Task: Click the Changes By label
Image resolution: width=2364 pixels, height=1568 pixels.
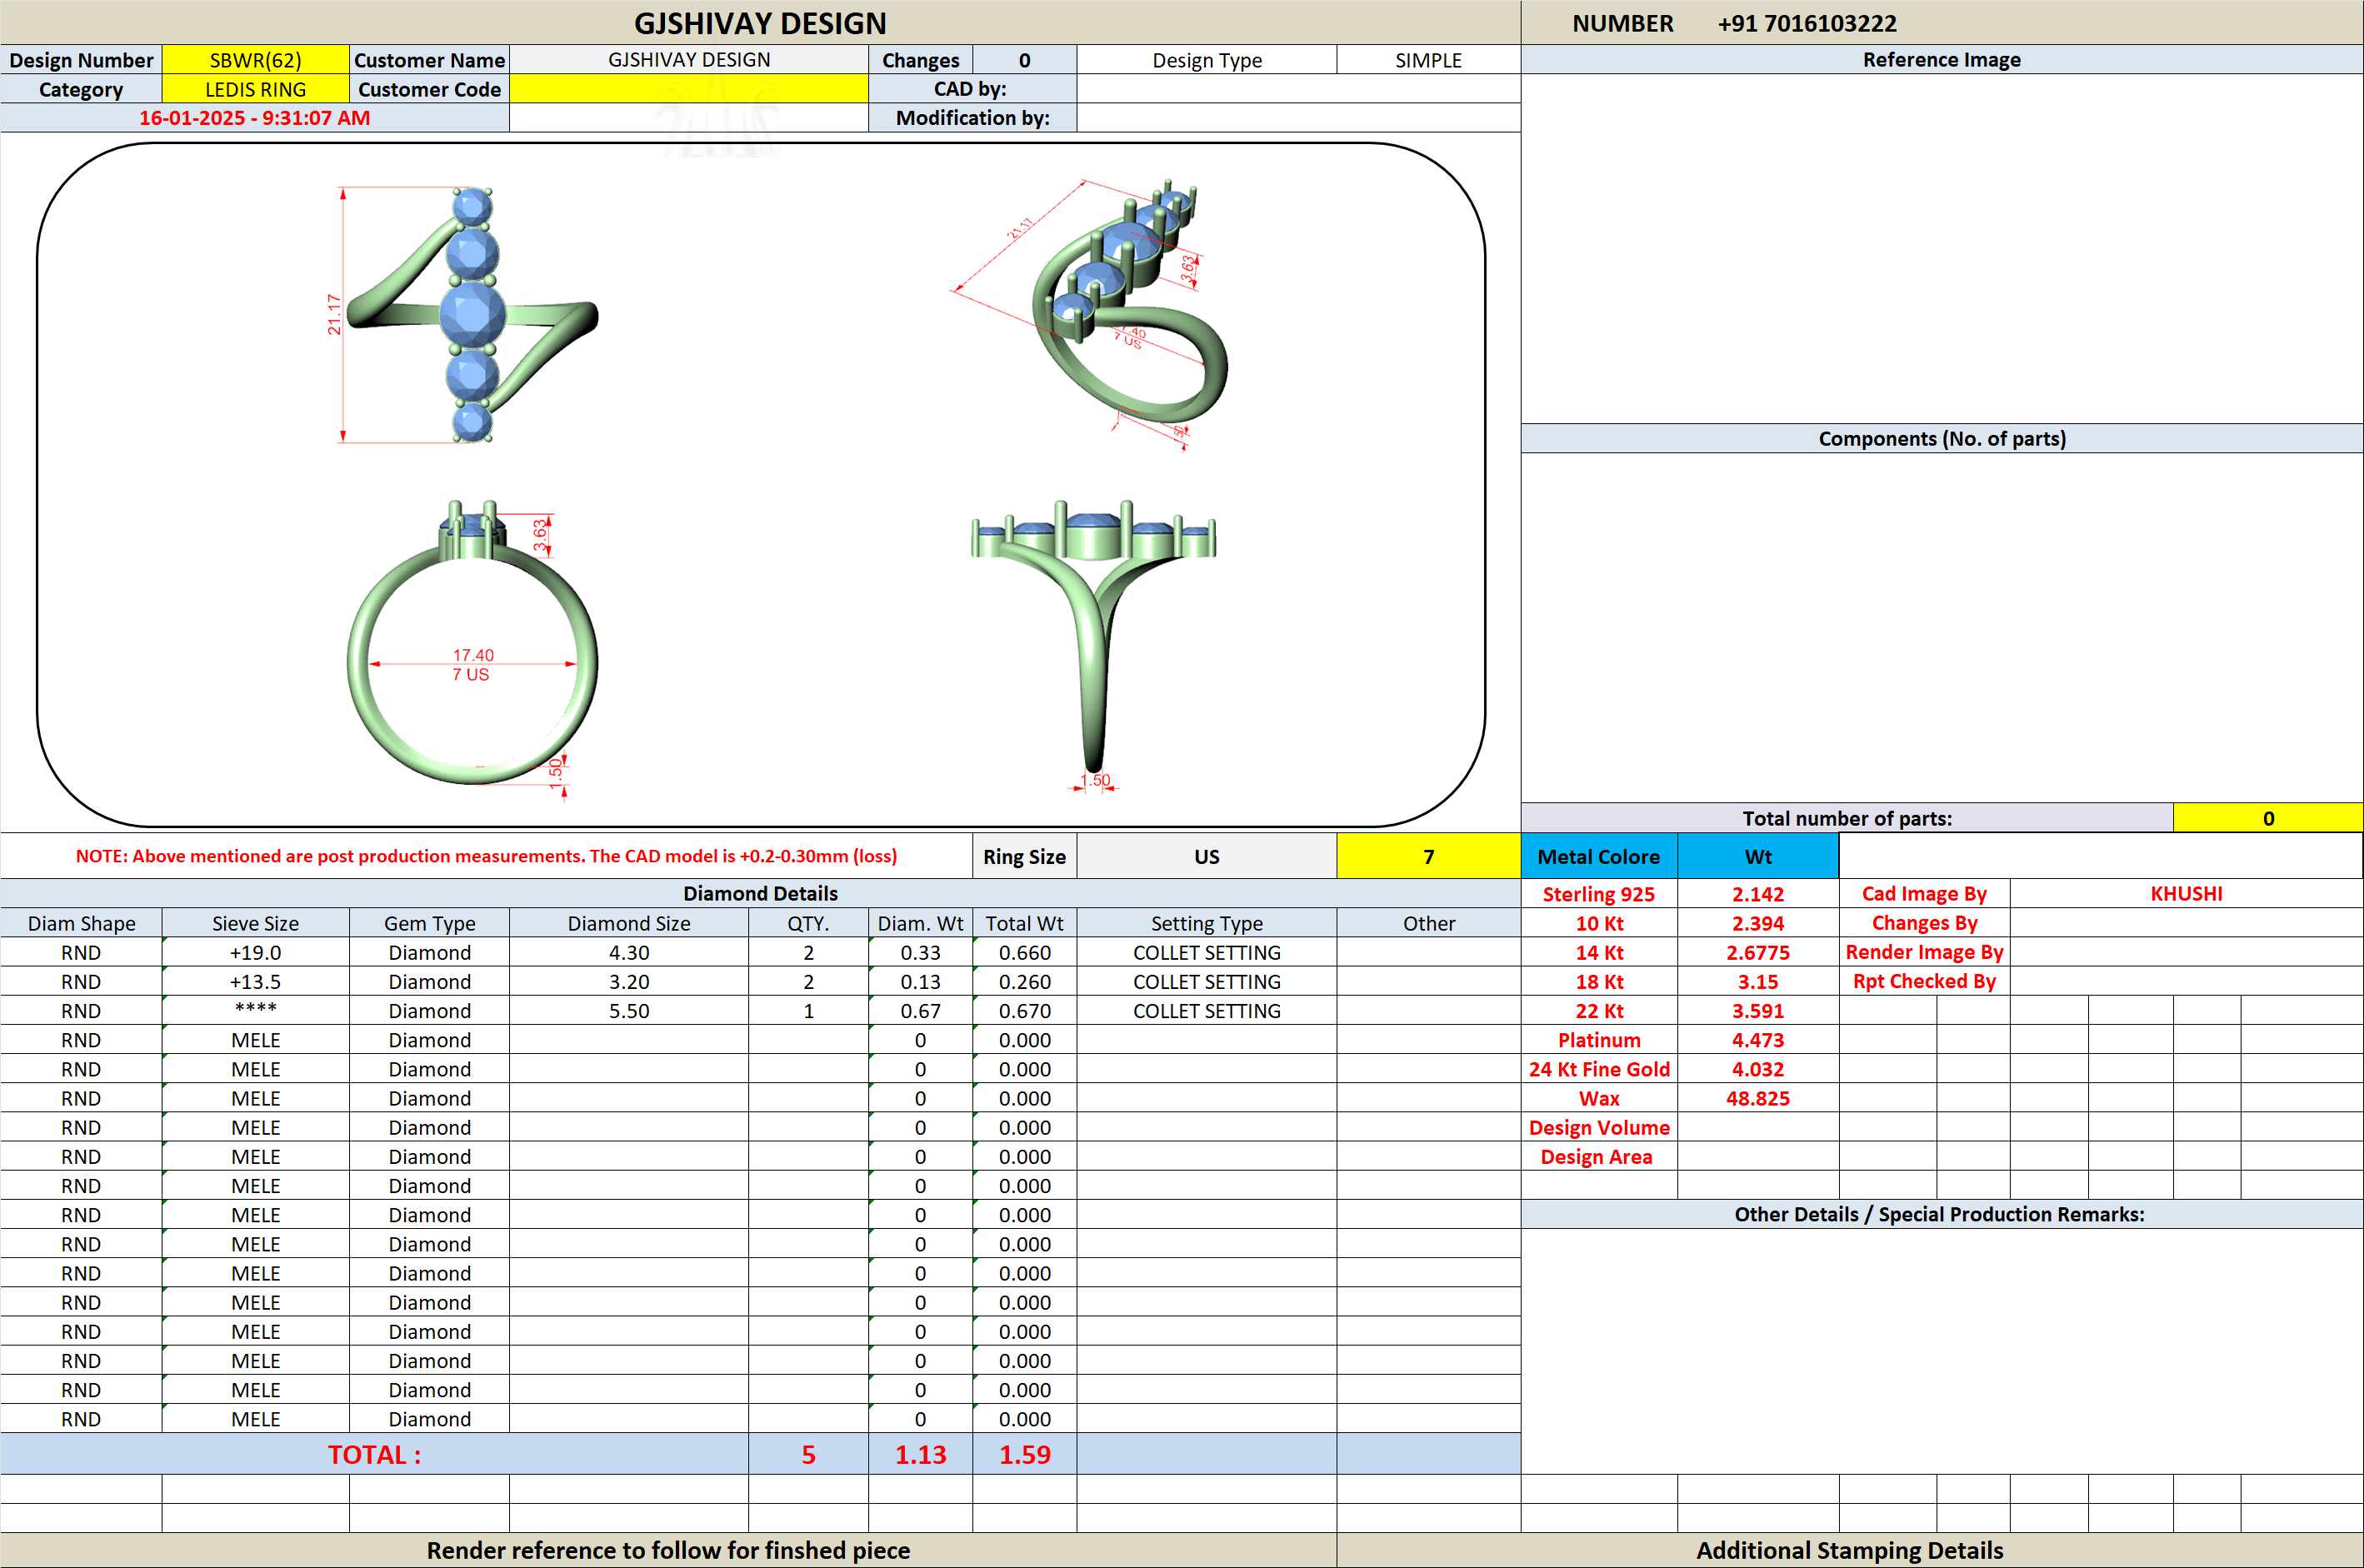Action: [1924, 923]
